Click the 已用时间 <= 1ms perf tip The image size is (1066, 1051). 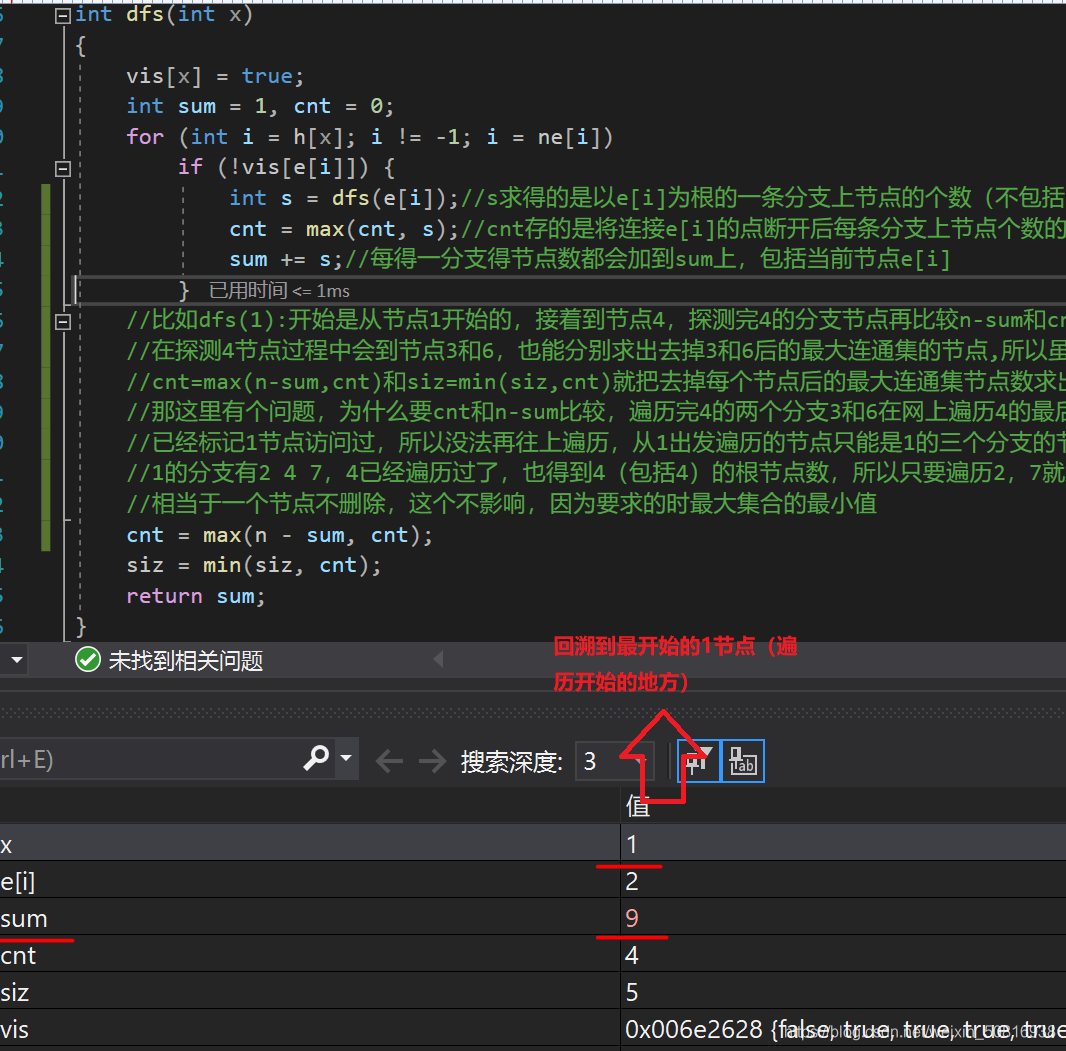coord(279,291)
